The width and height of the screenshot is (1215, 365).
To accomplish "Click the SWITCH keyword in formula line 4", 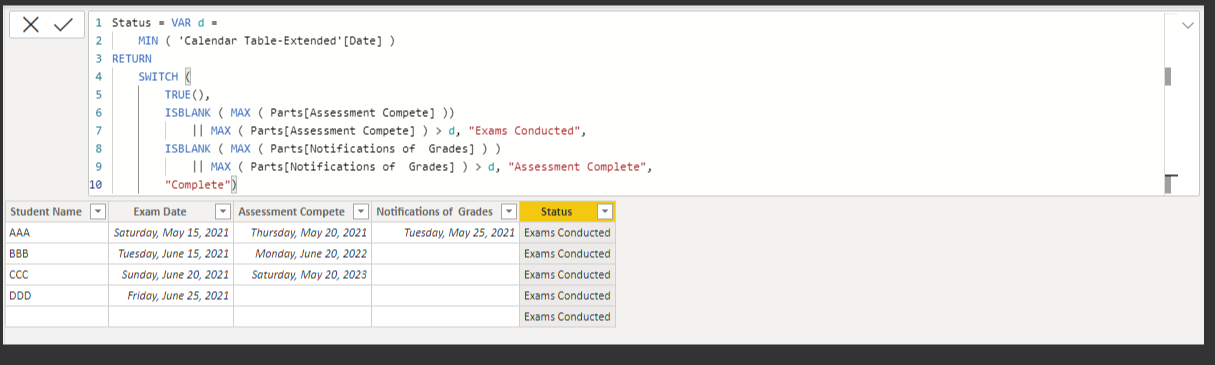I will pyautogui.click(x=158, y=76).
